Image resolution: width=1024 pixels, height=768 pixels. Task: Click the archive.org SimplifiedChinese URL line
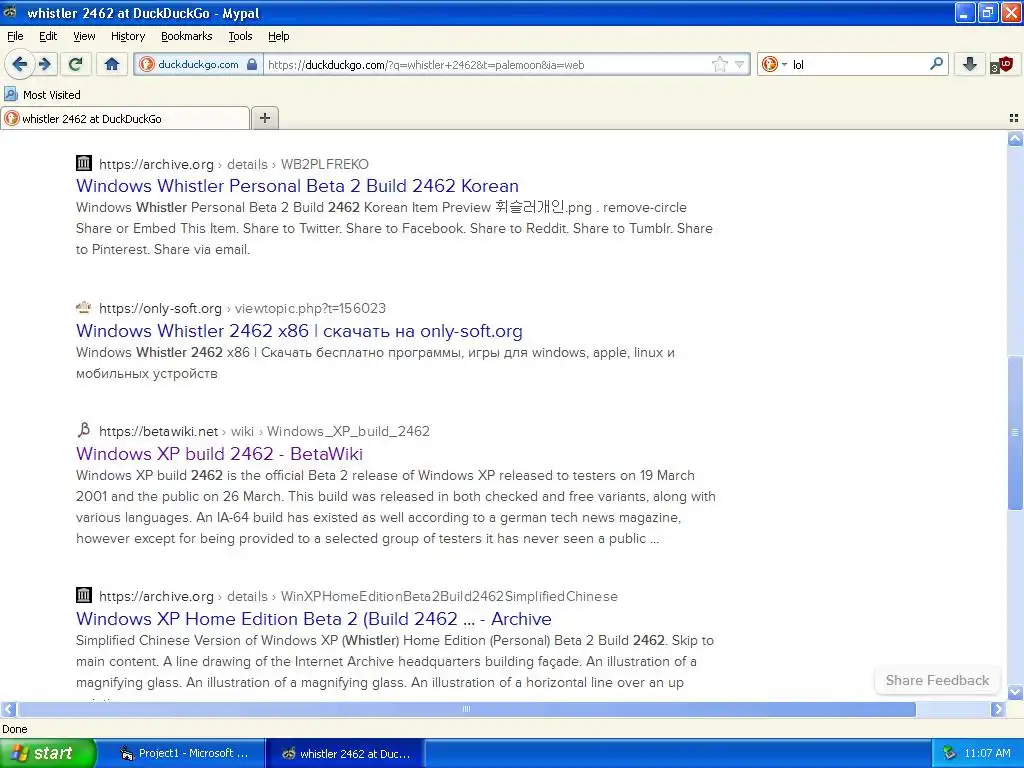pos(359,596)
